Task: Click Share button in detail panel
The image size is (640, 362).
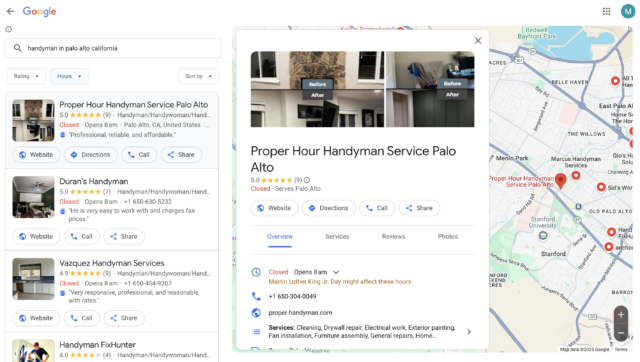Action: [419, 208]
